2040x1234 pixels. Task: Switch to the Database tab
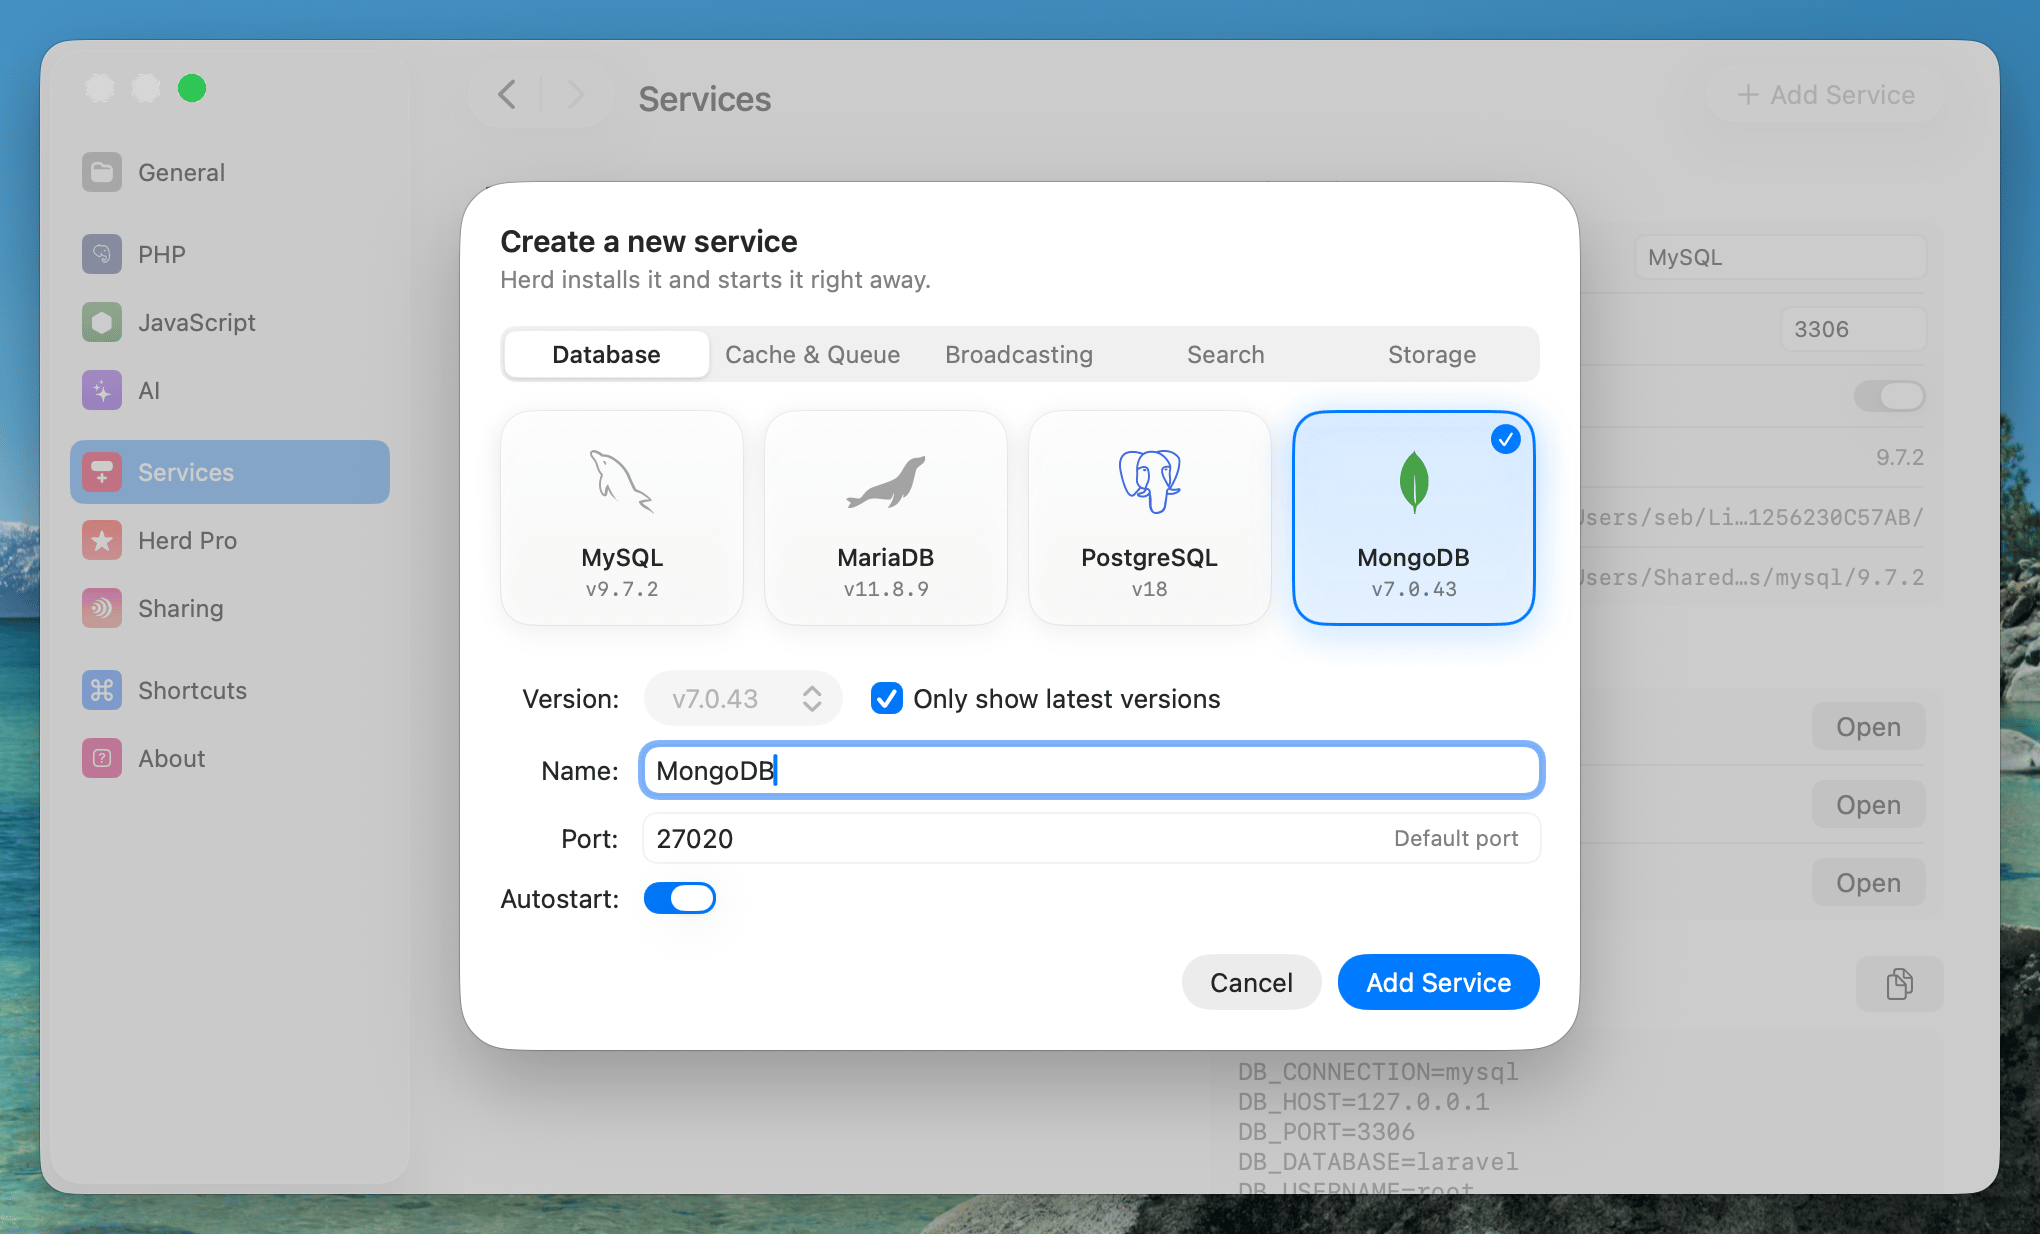(x=607, y=354)
